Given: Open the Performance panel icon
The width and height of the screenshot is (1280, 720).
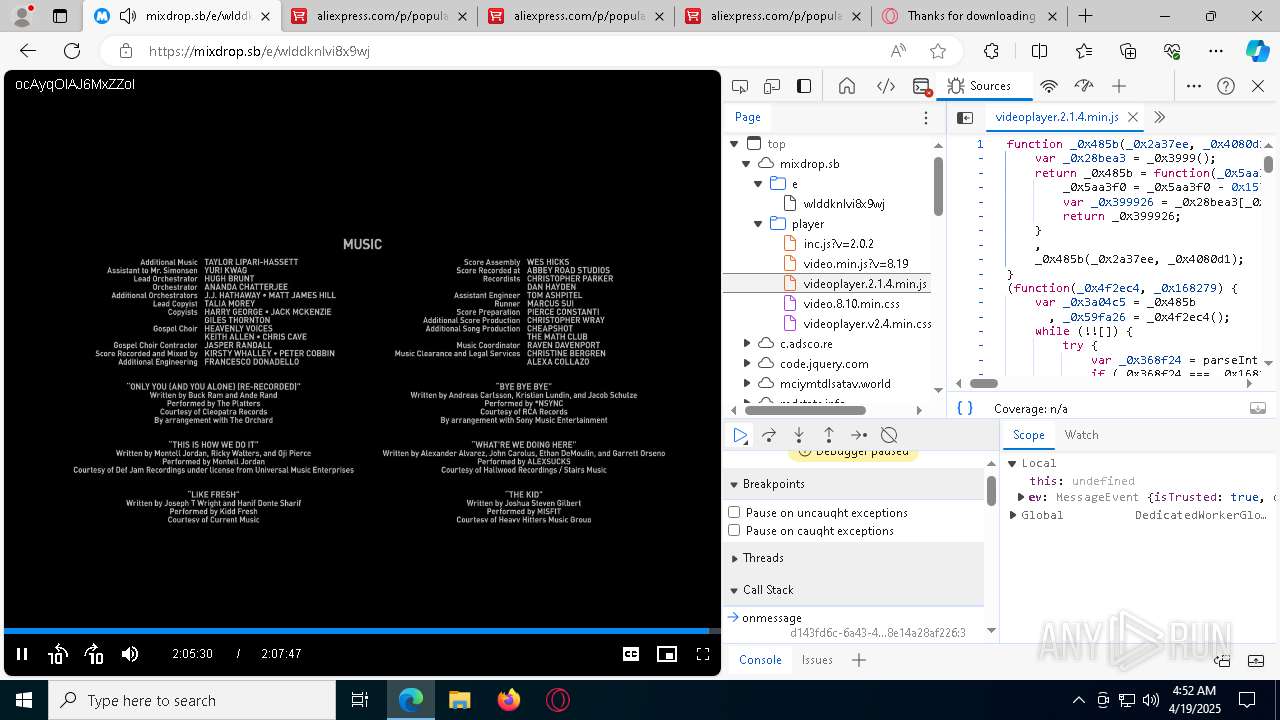Looking at the screenshot, I should (x=1084, y=86).
